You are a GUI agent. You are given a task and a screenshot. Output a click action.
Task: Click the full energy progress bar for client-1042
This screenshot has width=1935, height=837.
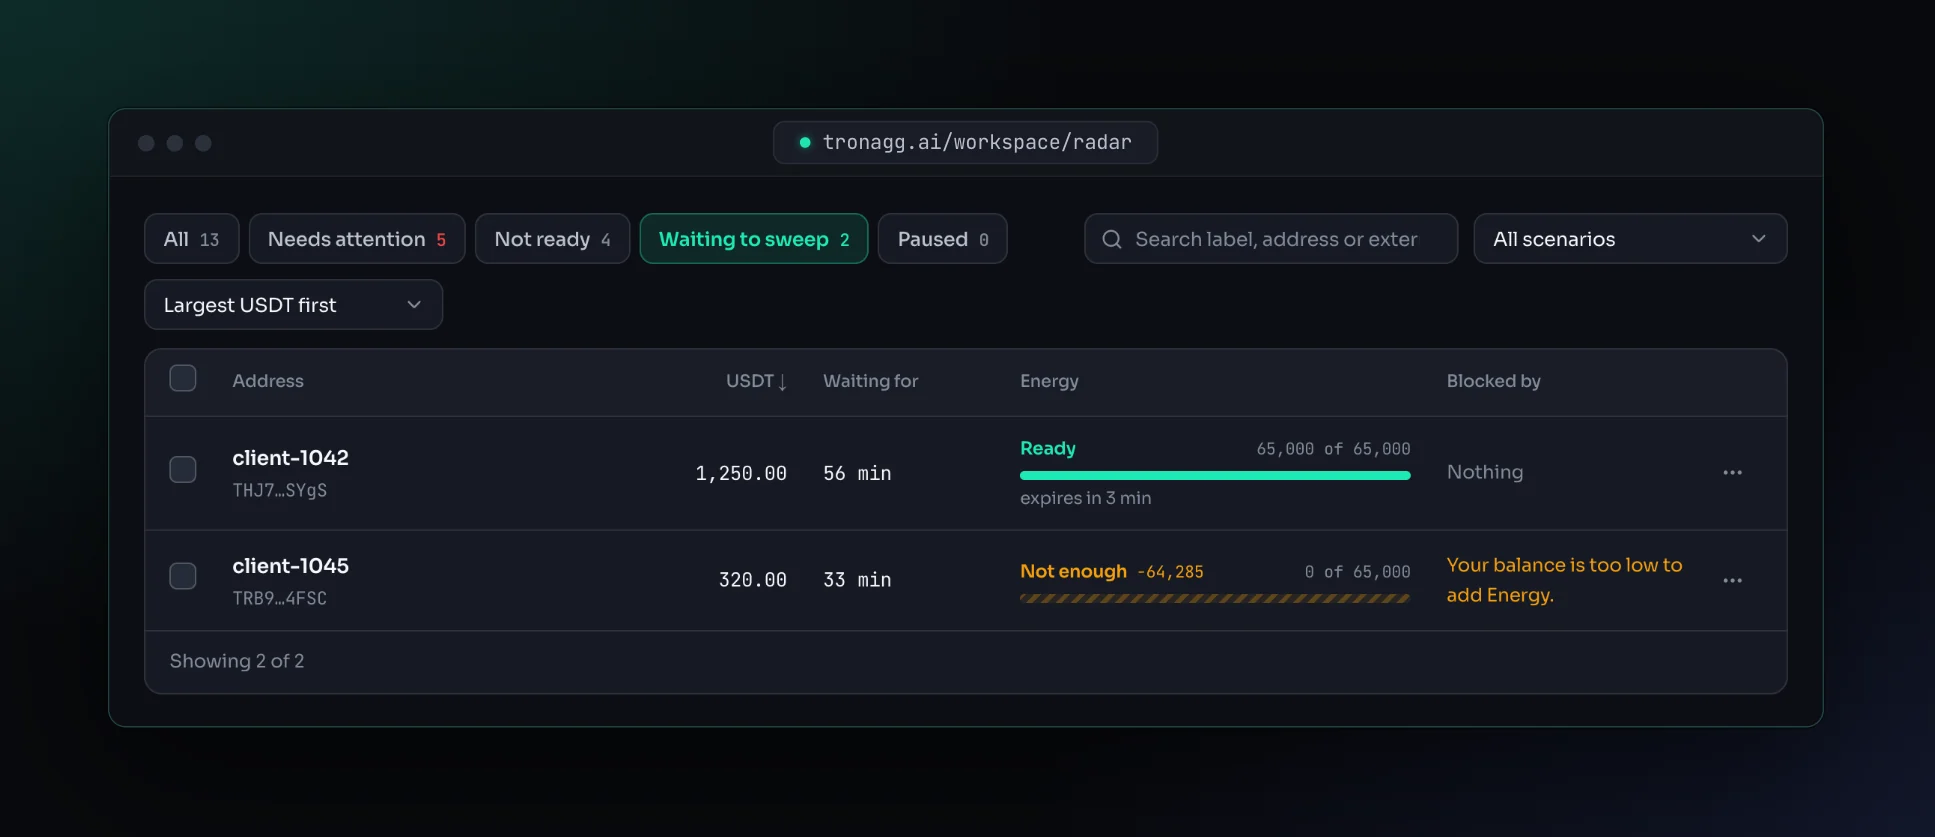(x=1215, y=476)
